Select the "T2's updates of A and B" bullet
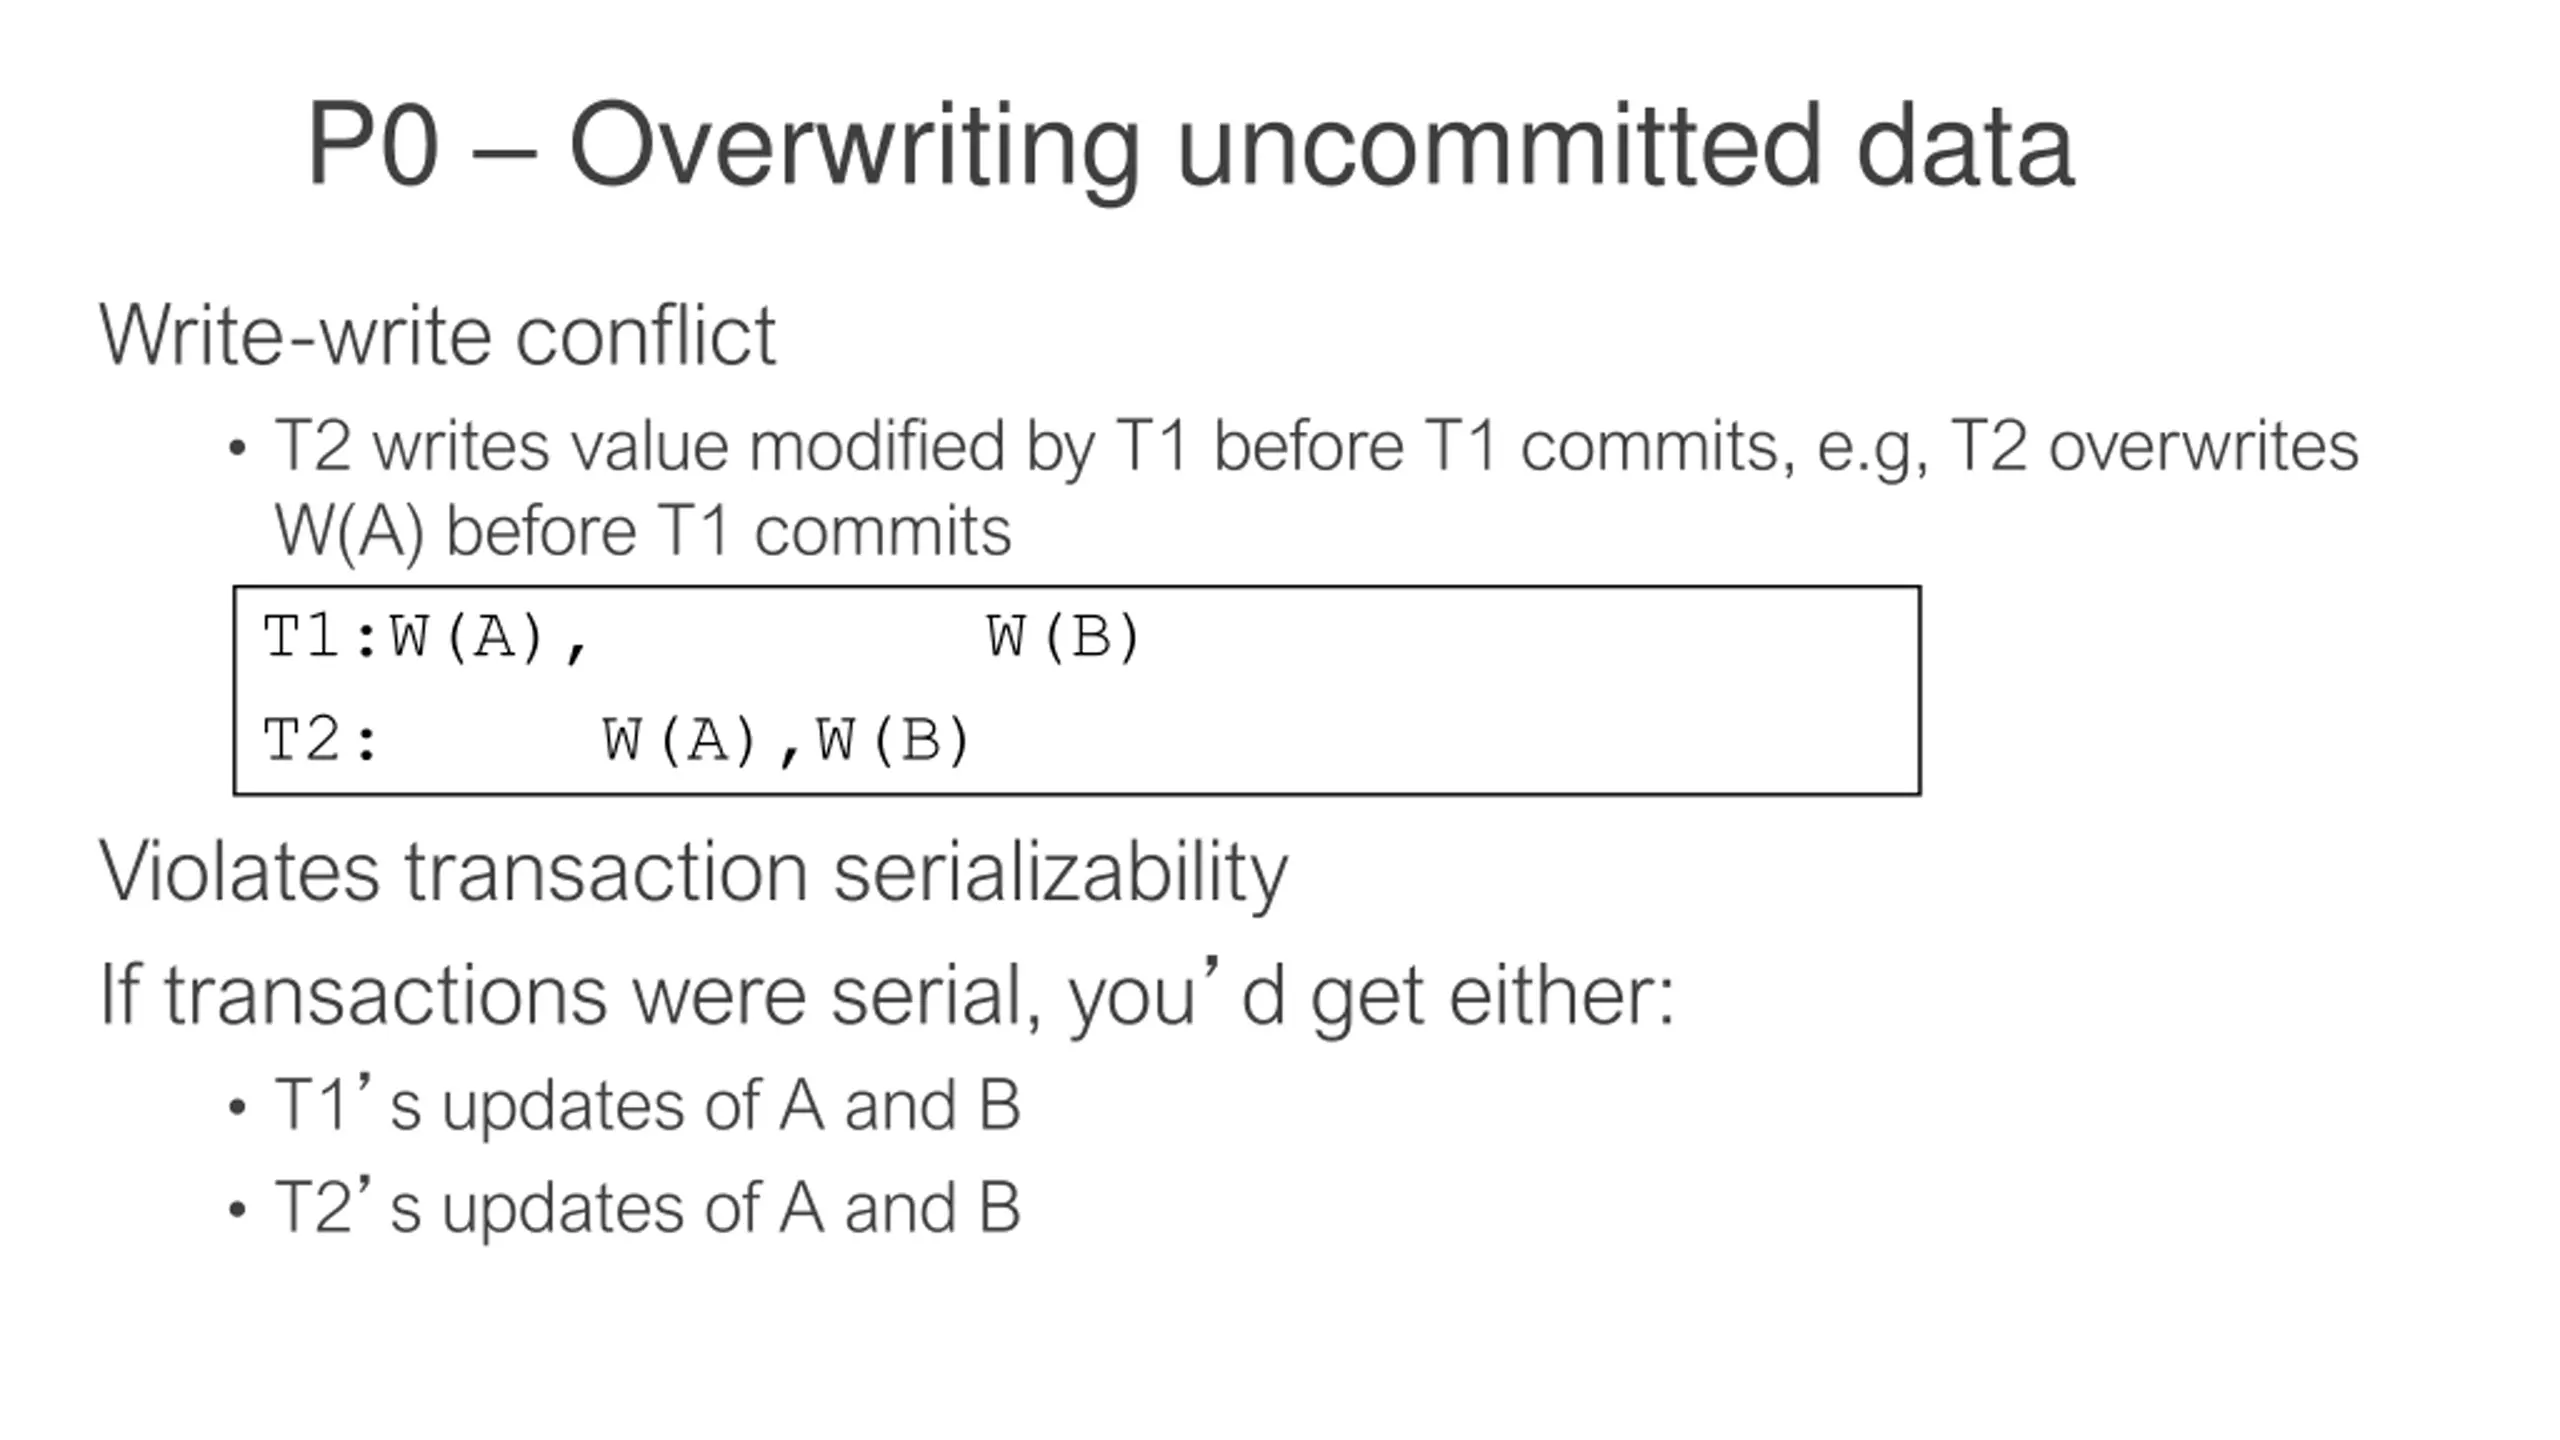 pos(647,1208)
